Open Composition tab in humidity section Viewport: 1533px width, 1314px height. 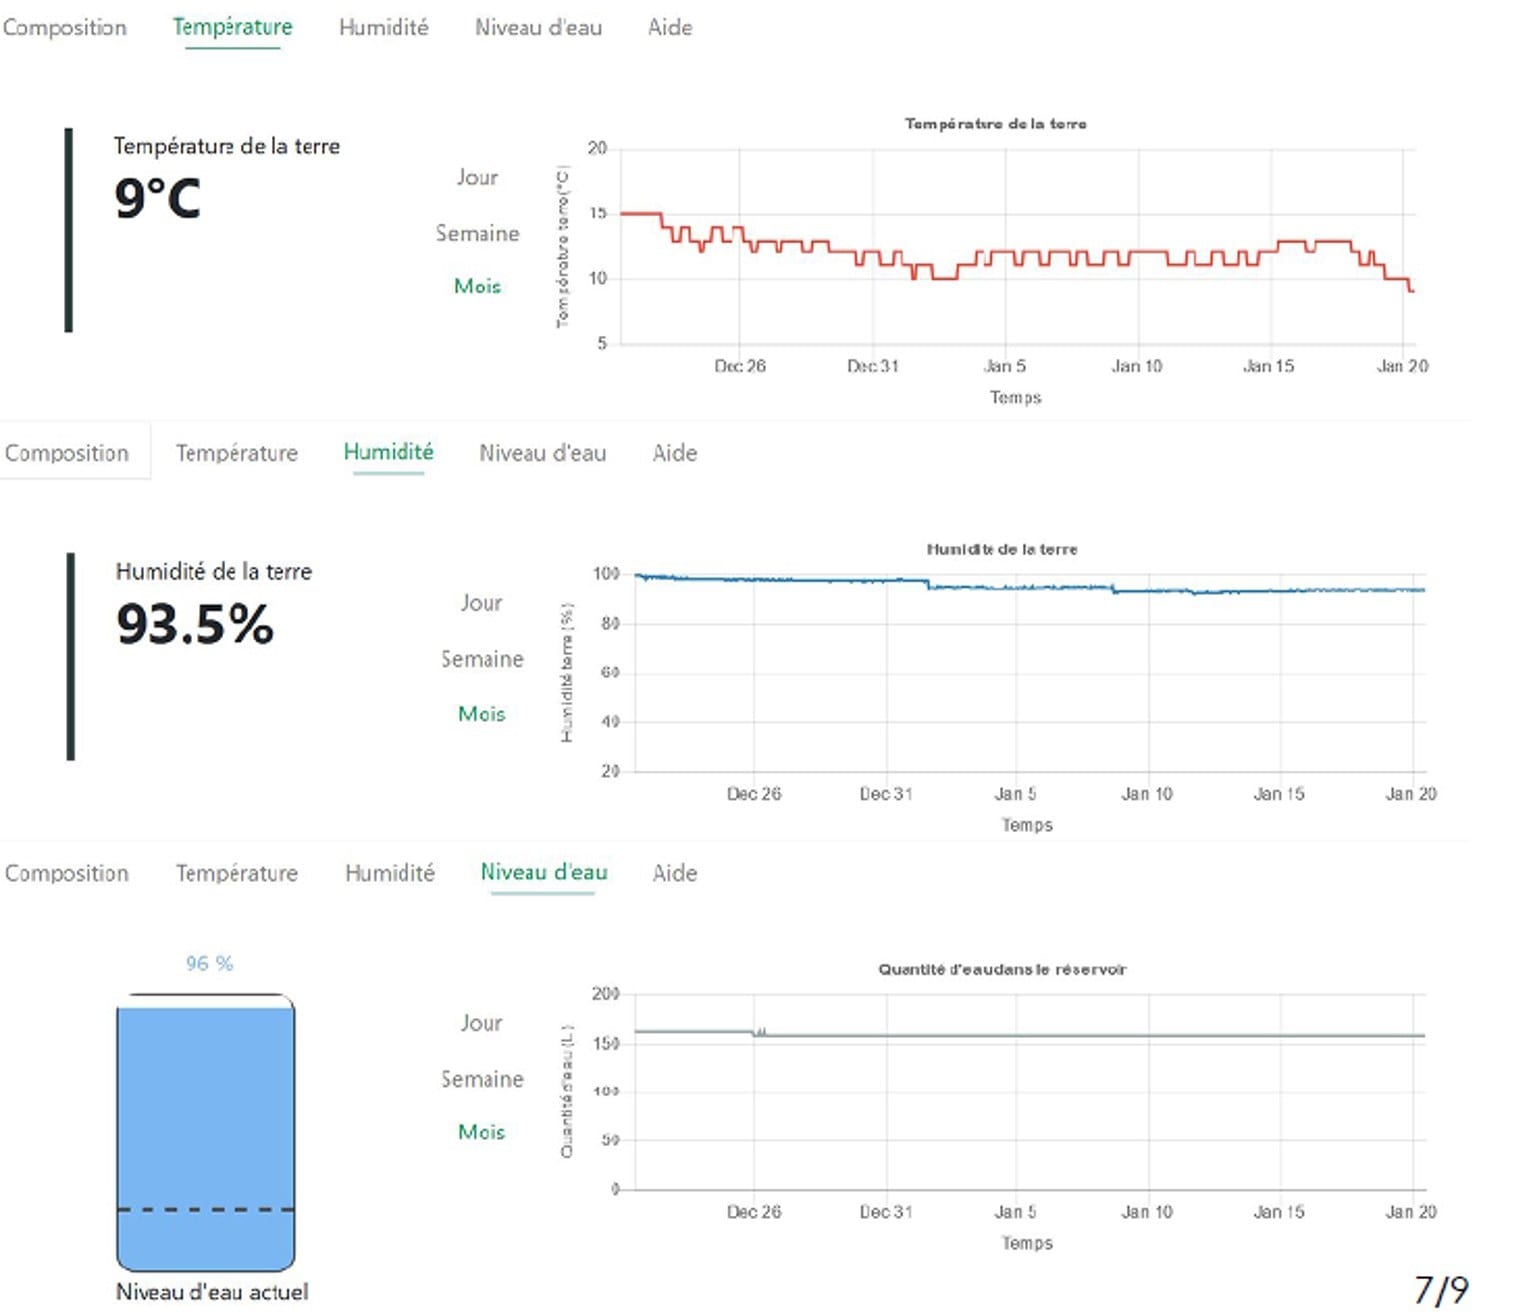(x=67, y=453)
